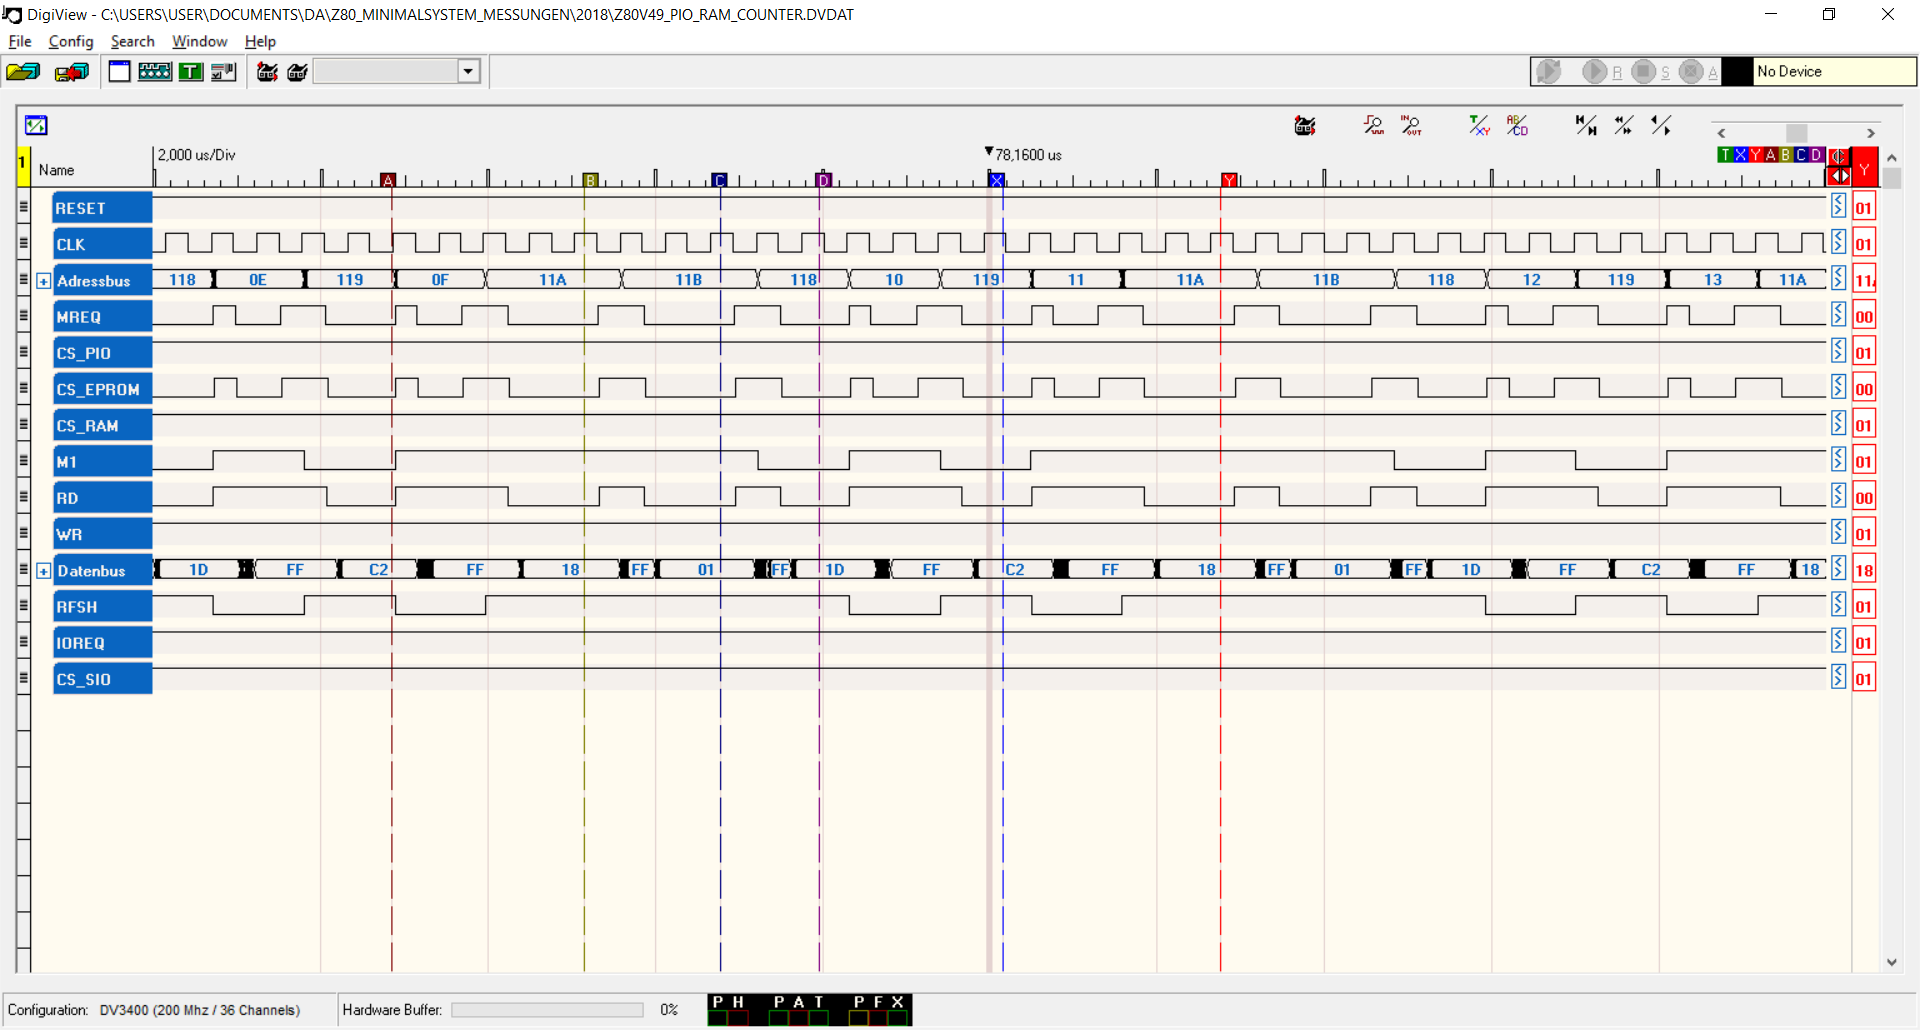Click marker A on the time ruler
This screenshot has width=1920, height=1030.
tap(389, 180)
